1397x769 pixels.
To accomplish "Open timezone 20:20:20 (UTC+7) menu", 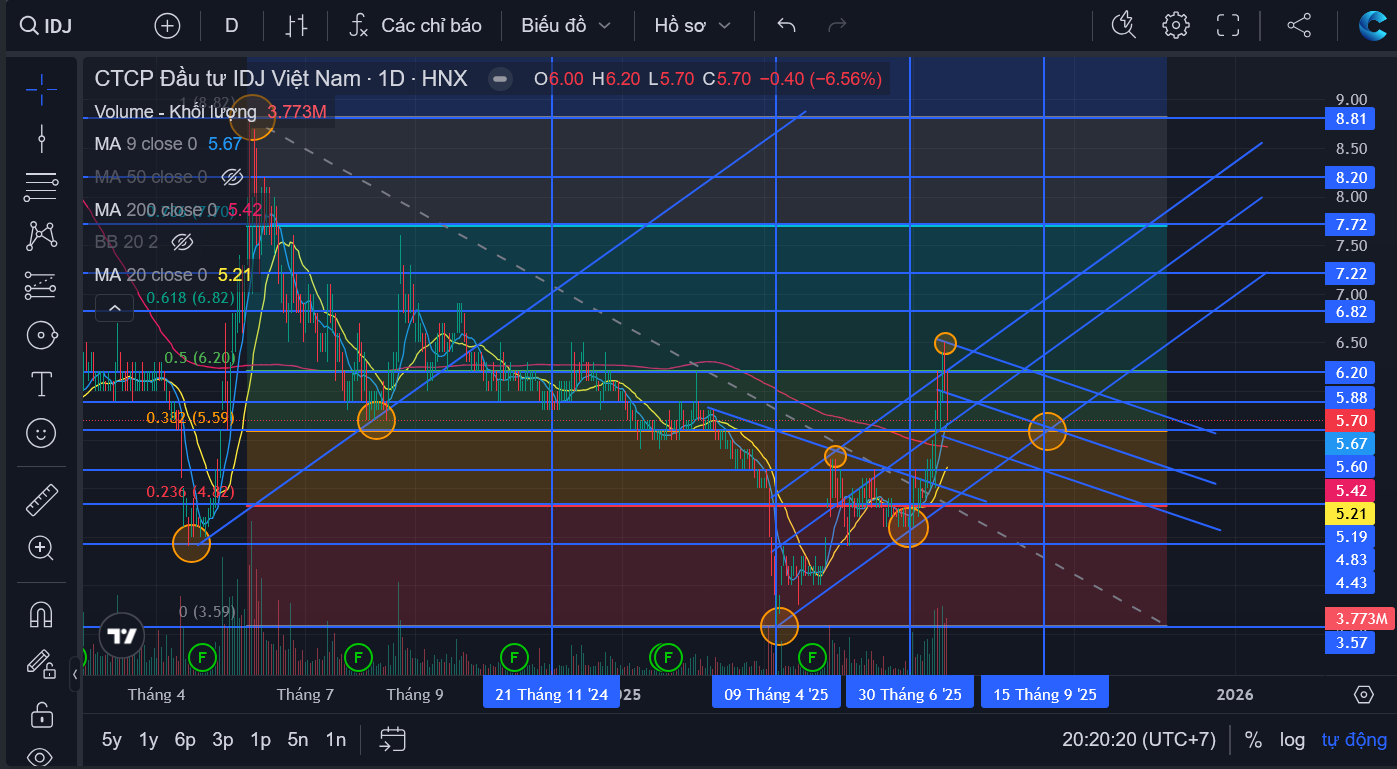I will (1139, 740).
